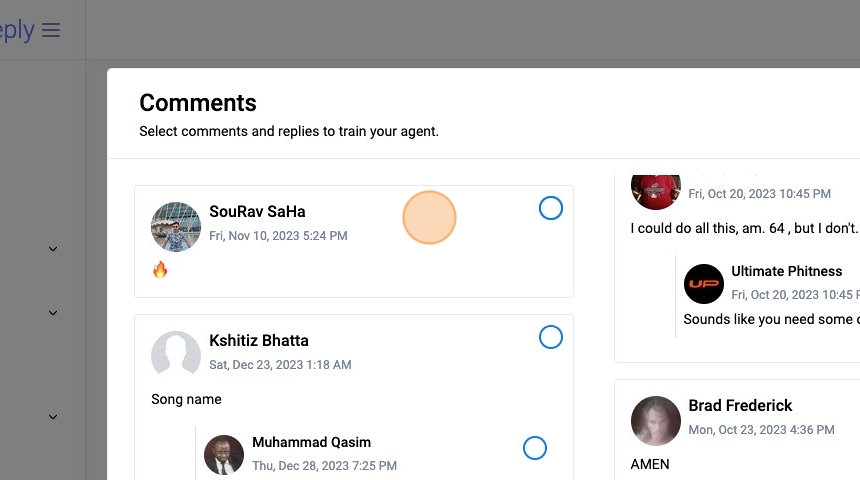This screenshot has width=860, height=480.
Task: Click the "AMEN" comment text
Action: click(x=650, y=464)
